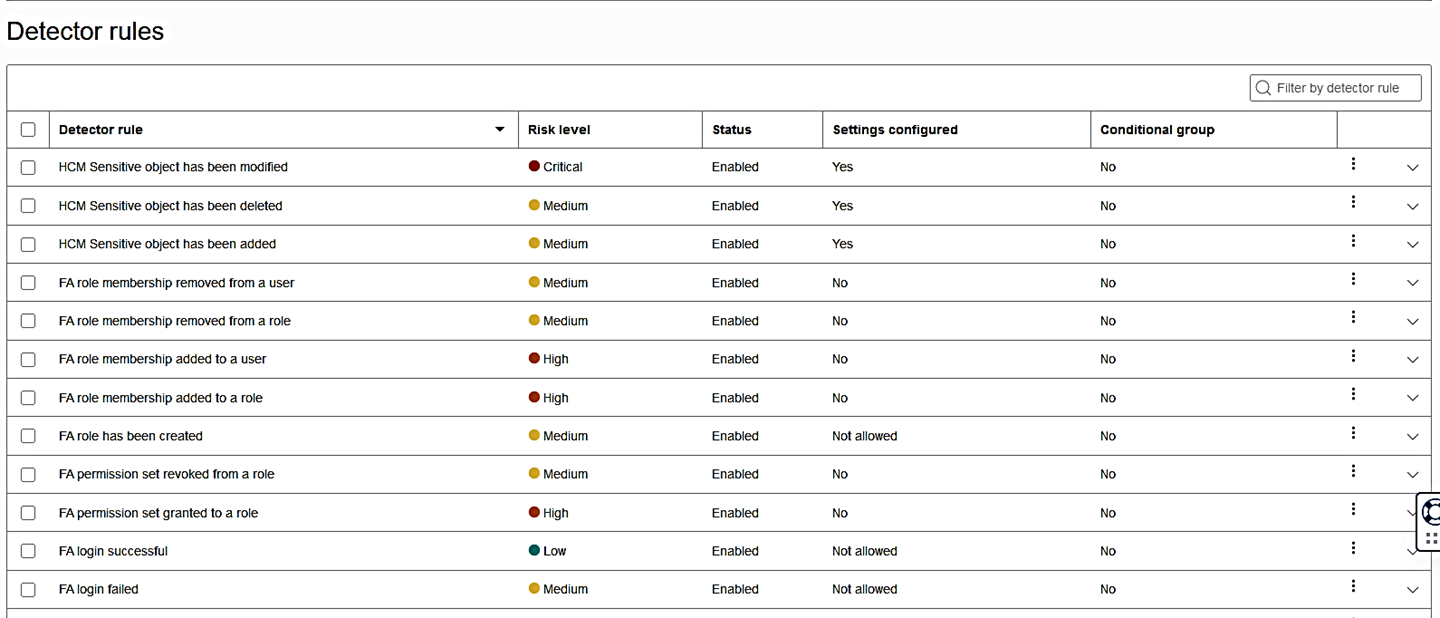Open kebab menu for FA login failed row
This screenshot has width=1440, height=618.
click(1353, 586)
